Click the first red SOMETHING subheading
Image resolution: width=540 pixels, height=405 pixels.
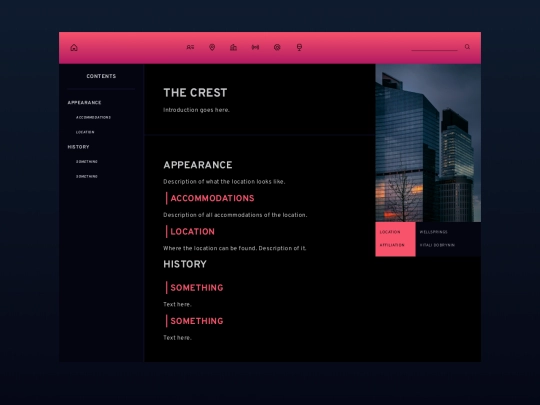(x=197, y=288)
